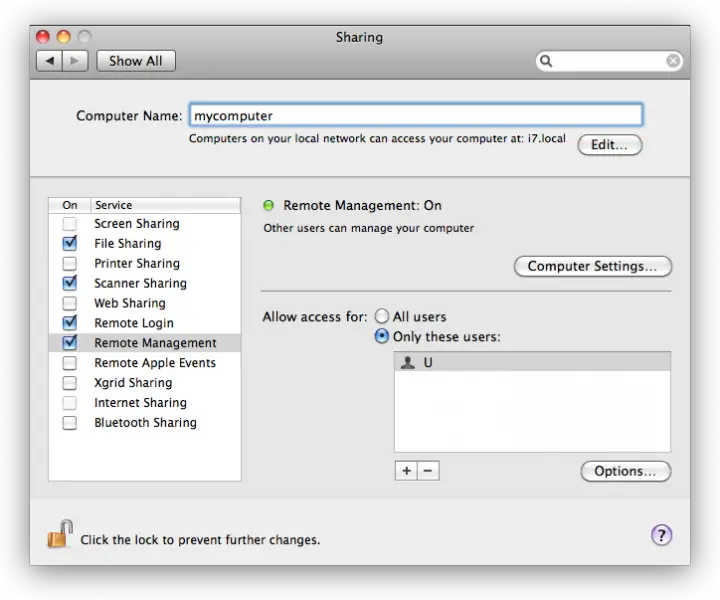Select user U in the access list
This screenshot has width=720, height=600.
532,362
